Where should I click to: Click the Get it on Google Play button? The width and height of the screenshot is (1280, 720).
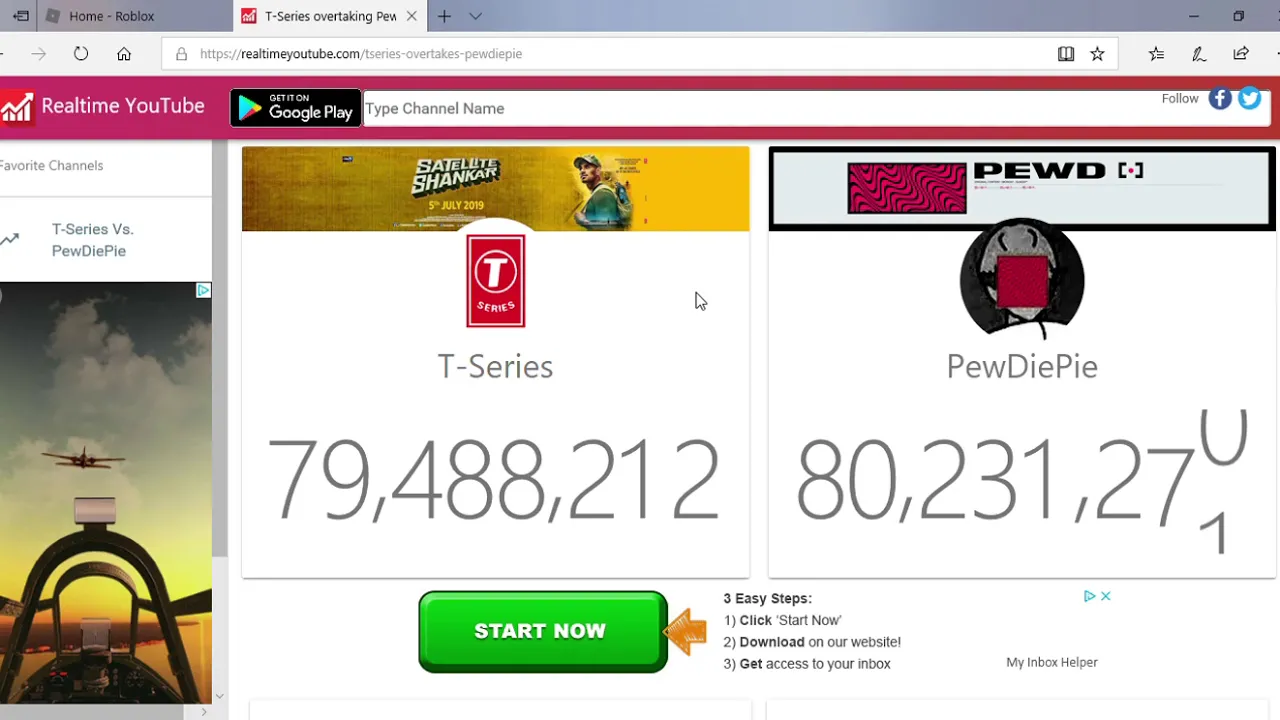coord(296,108)
